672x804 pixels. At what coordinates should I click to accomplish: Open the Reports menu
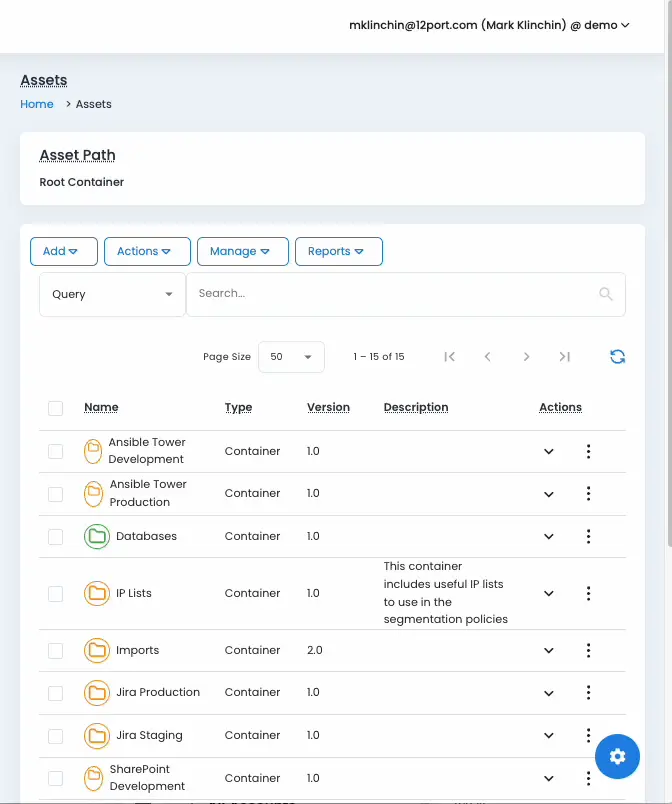pos(338,252)
